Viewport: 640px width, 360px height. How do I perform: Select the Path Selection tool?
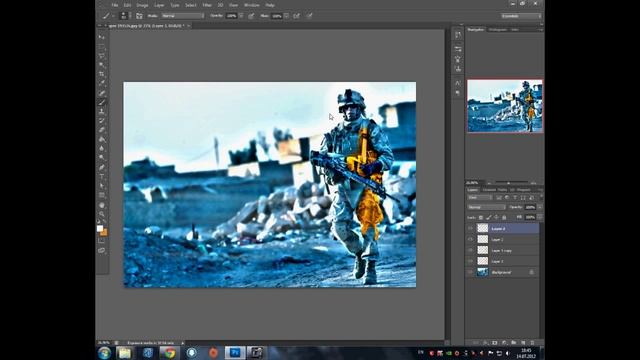[x=102, y=186]
